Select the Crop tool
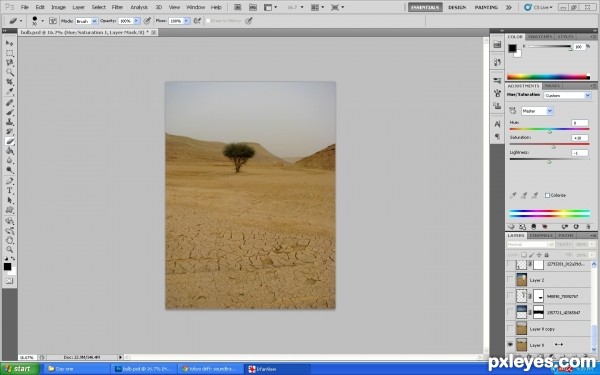The width and height of the screenshot is (600, 375). [x=10, y=82]
